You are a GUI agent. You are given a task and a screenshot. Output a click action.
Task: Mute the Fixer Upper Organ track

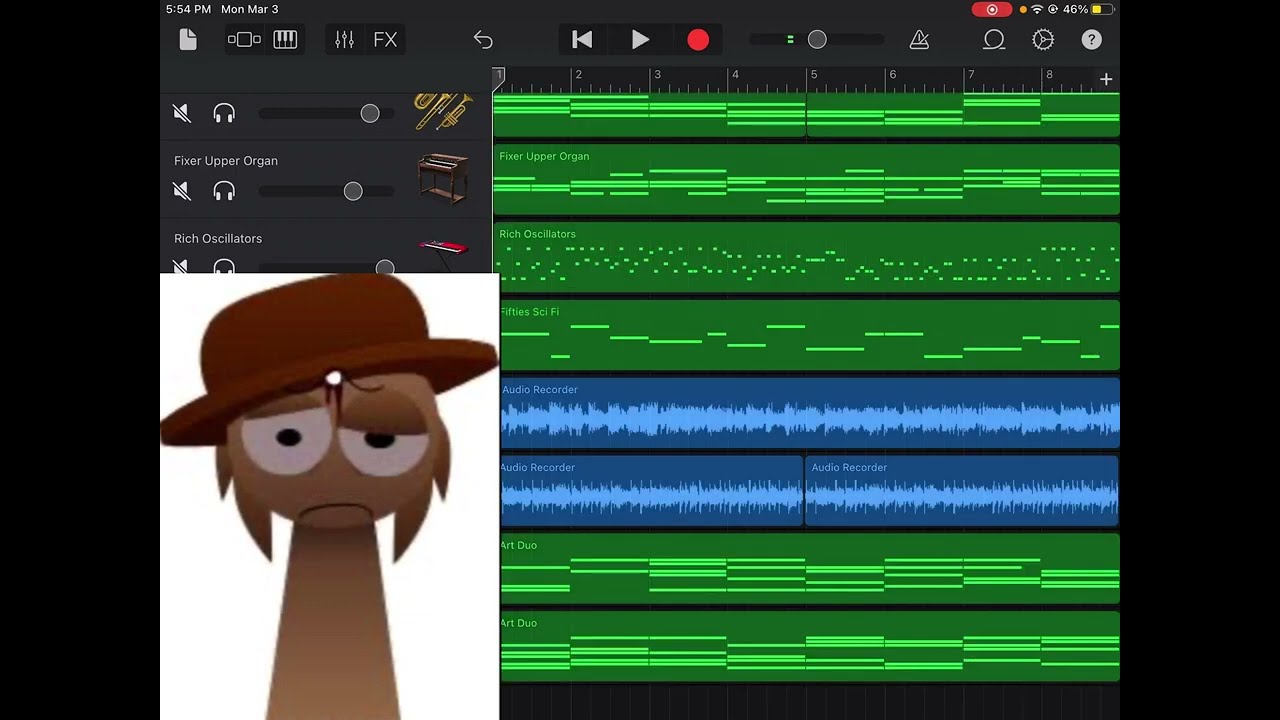click(182, 191)
